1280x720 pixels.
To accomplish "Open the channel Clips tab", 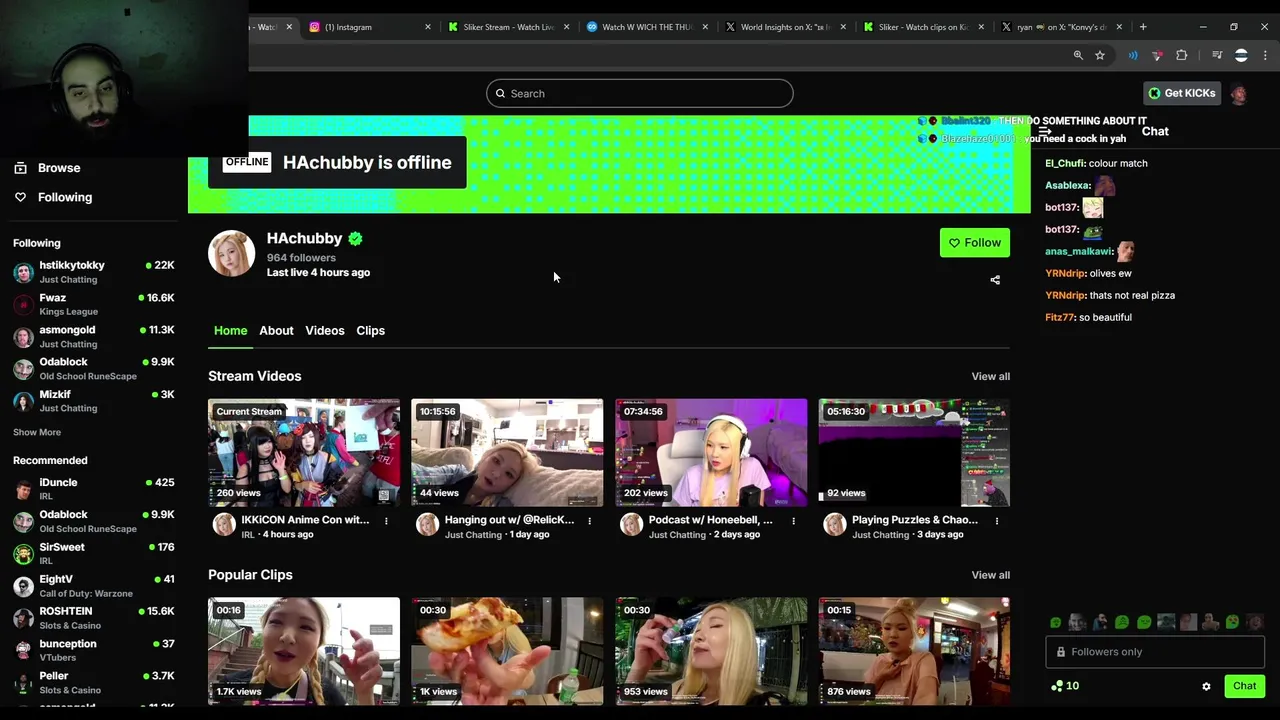I will coord(371,331).
